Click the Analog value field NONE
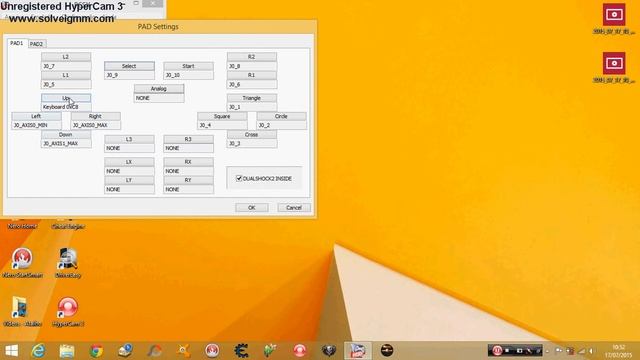Image resolution: width=640 pixels, height=360 pixels. pos(159,98)
